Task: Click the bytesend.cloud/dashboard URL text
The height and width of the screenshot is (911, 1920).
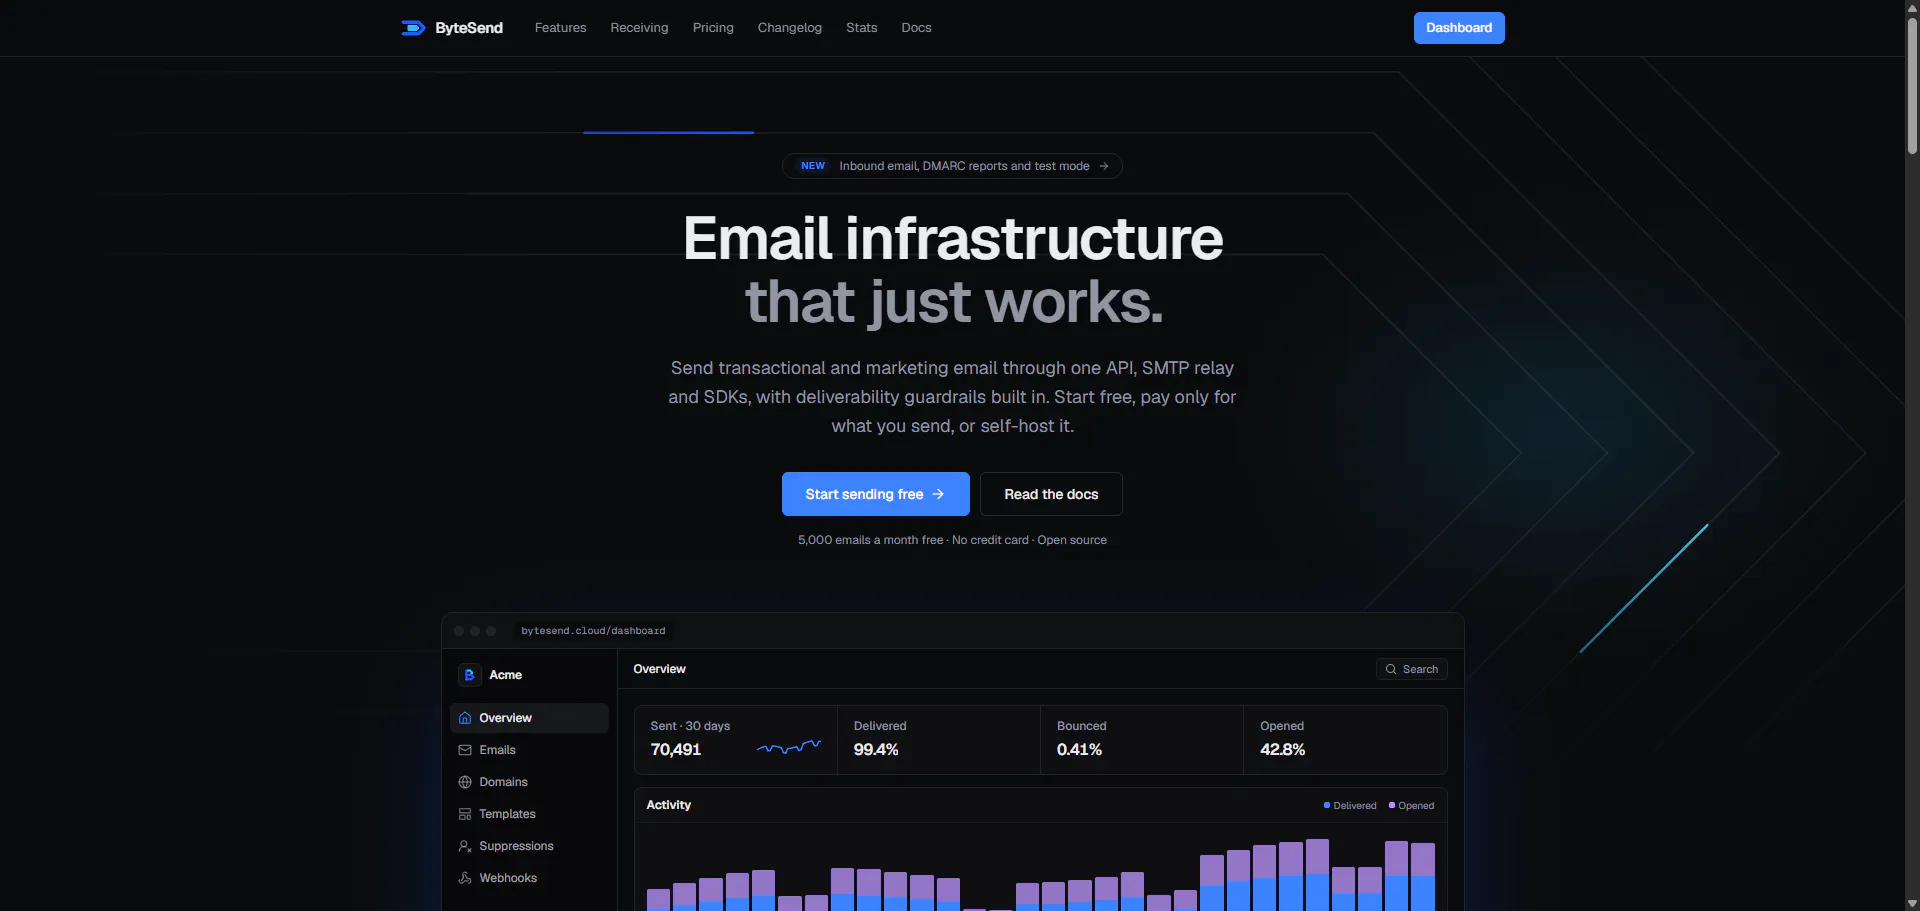Action: (x=593, y=631)
